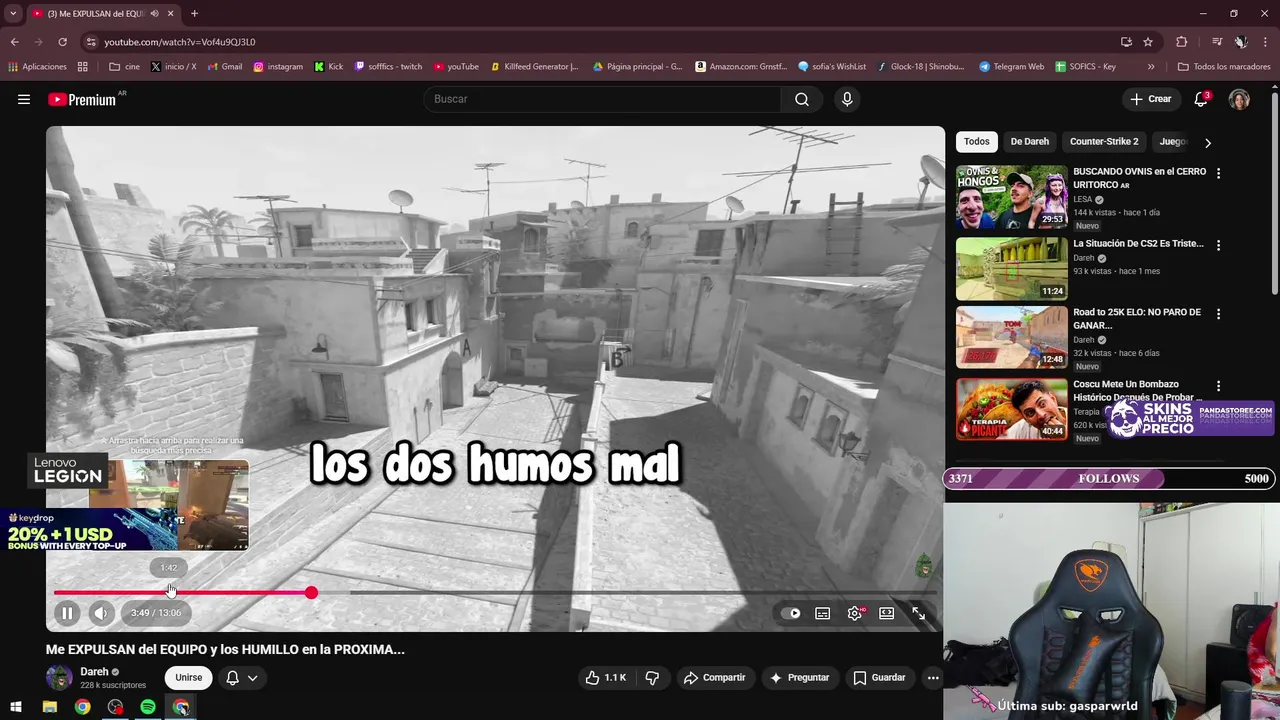Viewport: 1280px width, 720px height.
Task: Share the video via Compartir
Action: pyautogui.click(x=714, y=678)
